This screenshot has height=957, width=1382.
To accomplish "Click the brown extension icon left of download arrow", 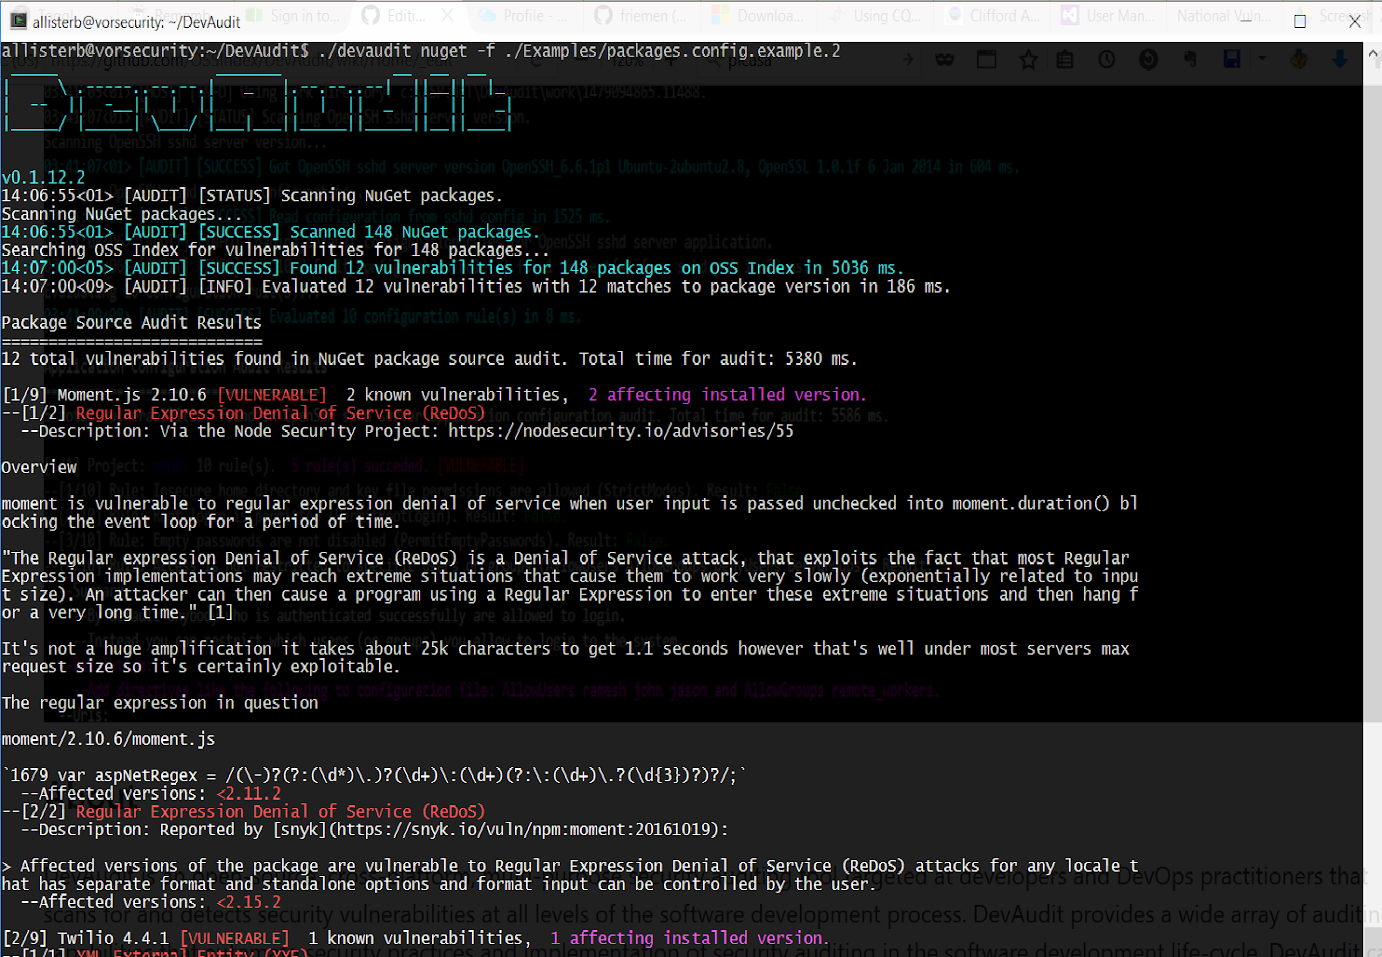I will click(x=1299, y=60).
